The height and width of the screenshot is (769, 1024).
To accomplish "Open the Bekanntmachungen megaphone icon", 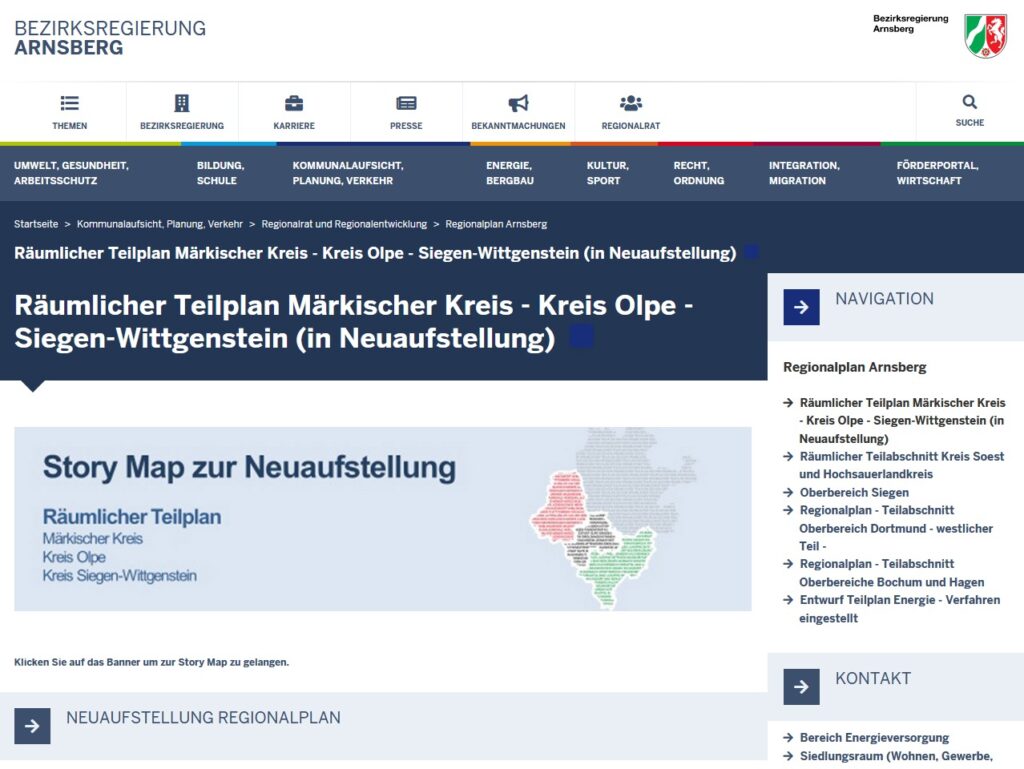I will (x=519, y=103).
